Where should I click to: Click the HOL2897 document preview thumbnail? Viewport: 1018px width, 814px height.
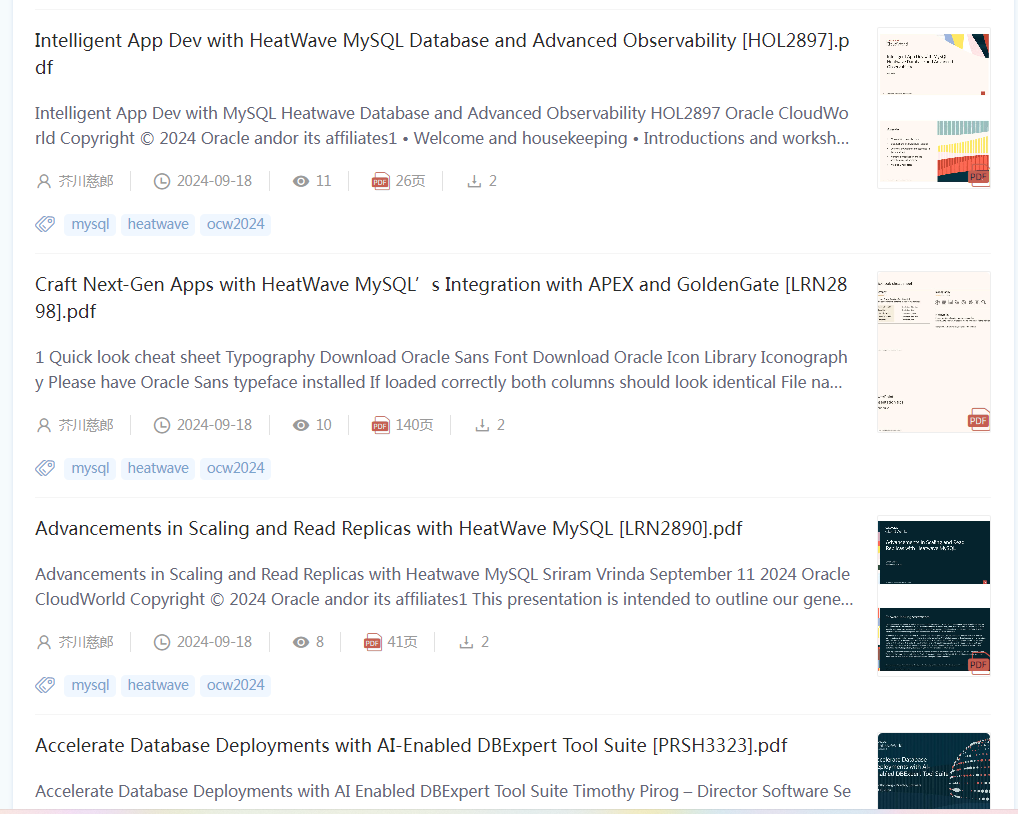point(934,108)
